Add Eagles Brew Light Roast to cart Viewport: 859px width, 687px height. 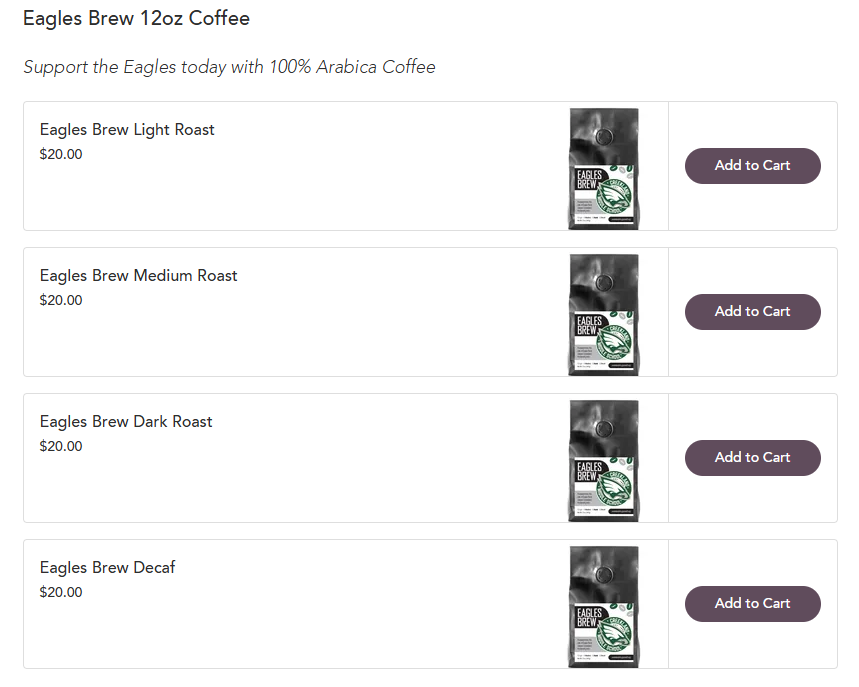click(752, 165)
